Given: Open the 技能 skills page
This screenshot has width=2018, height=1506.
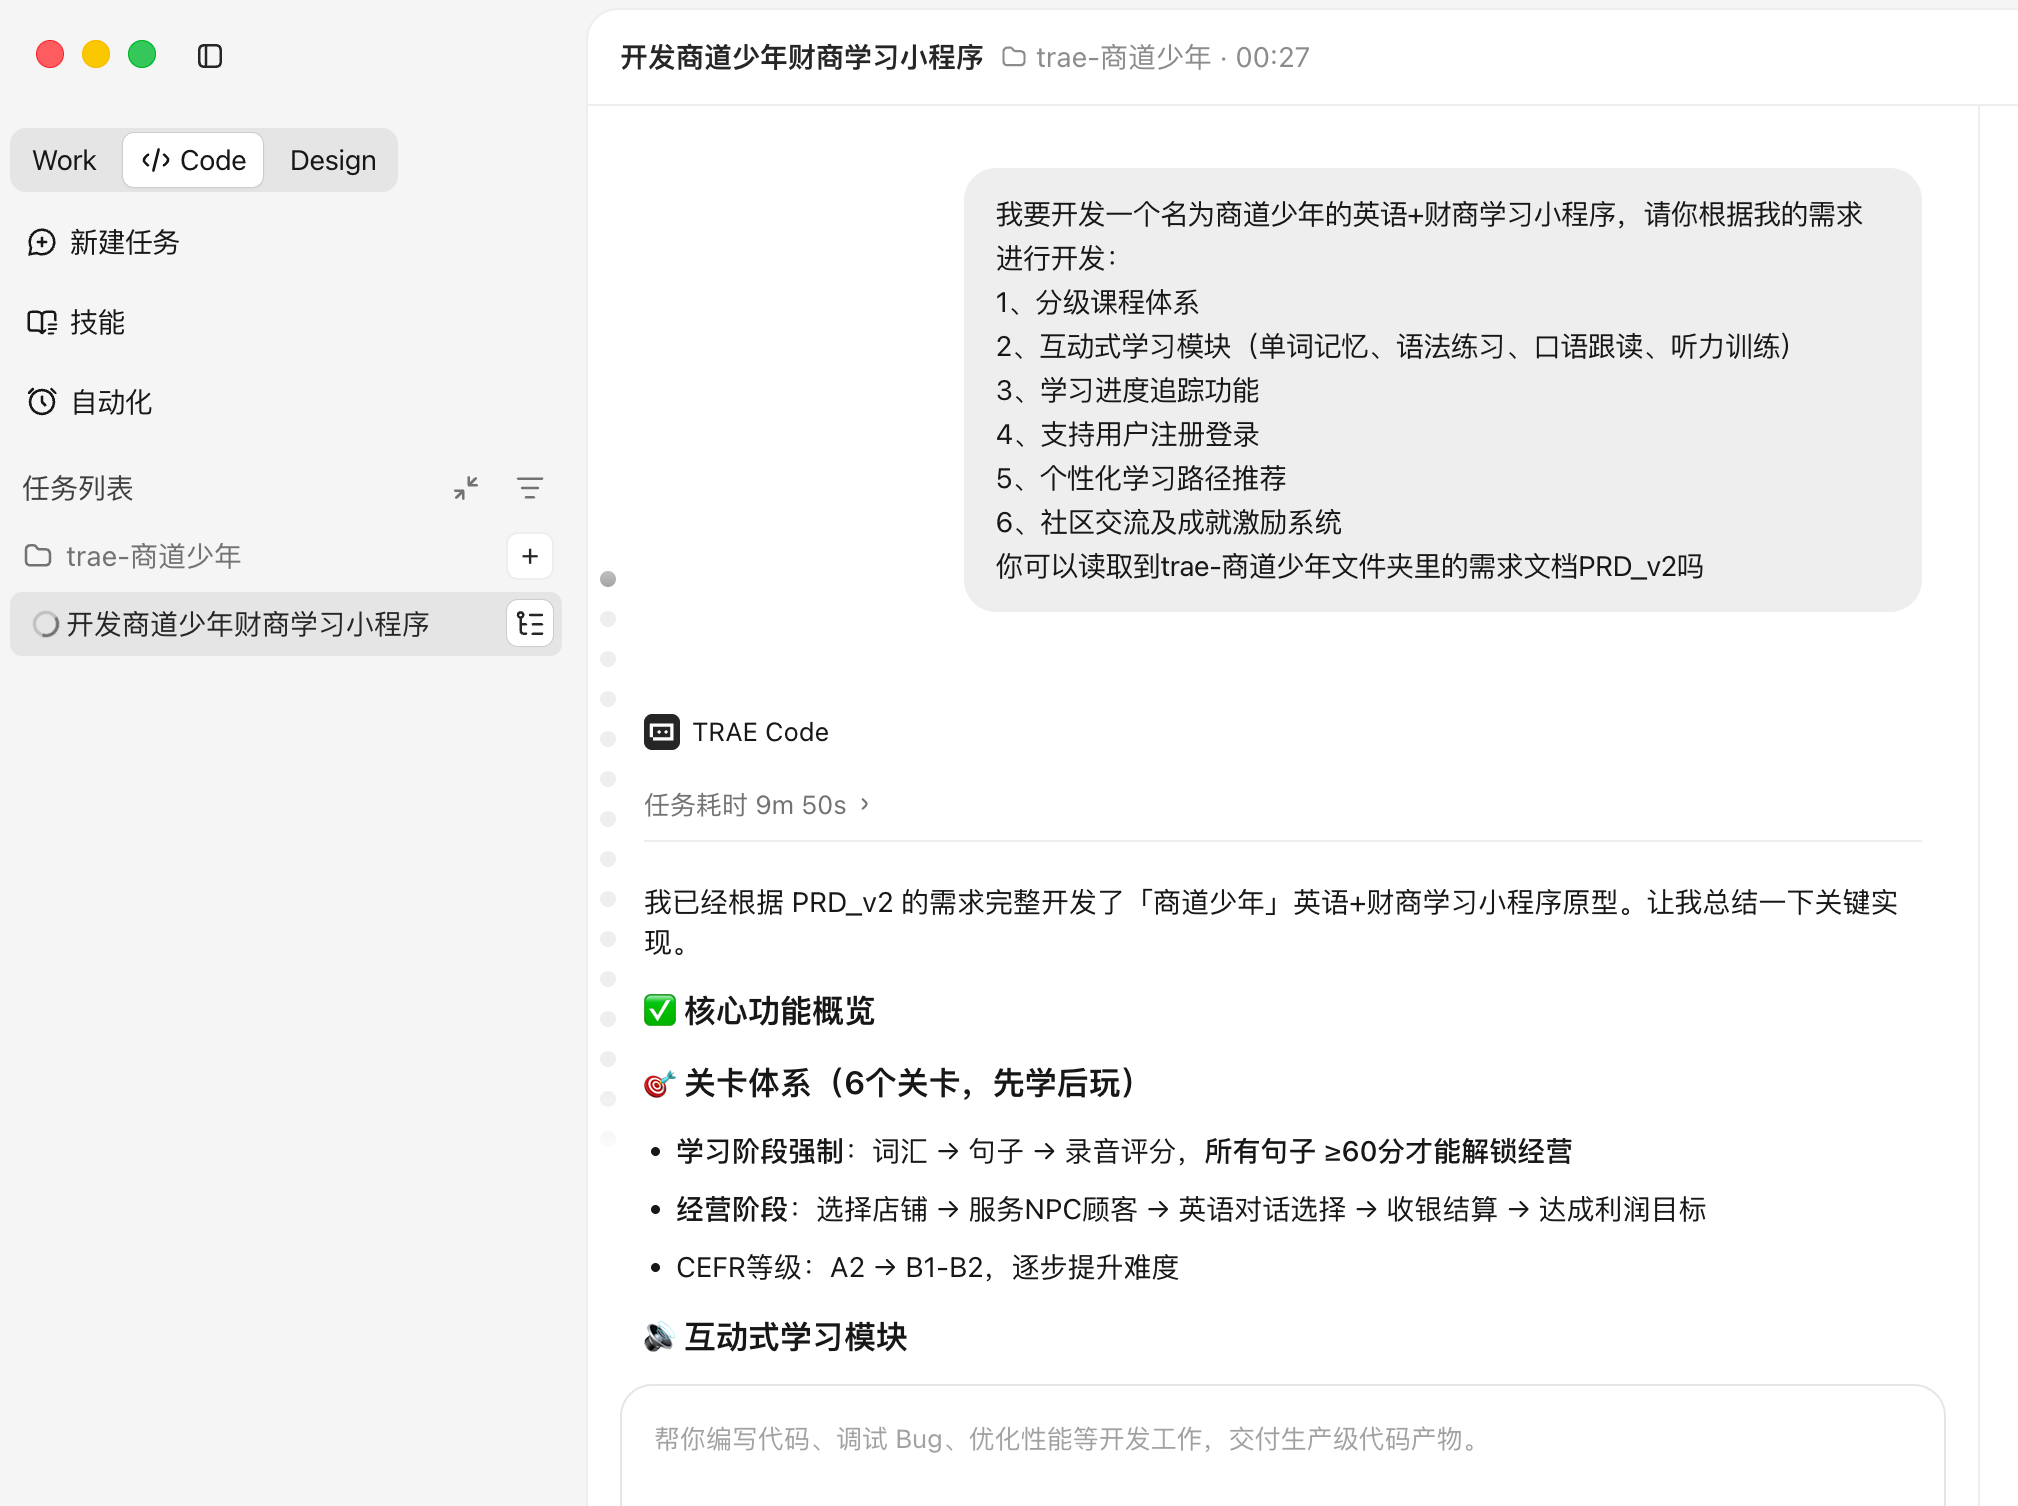Looking at the screenshot, I should pos(76,322).
